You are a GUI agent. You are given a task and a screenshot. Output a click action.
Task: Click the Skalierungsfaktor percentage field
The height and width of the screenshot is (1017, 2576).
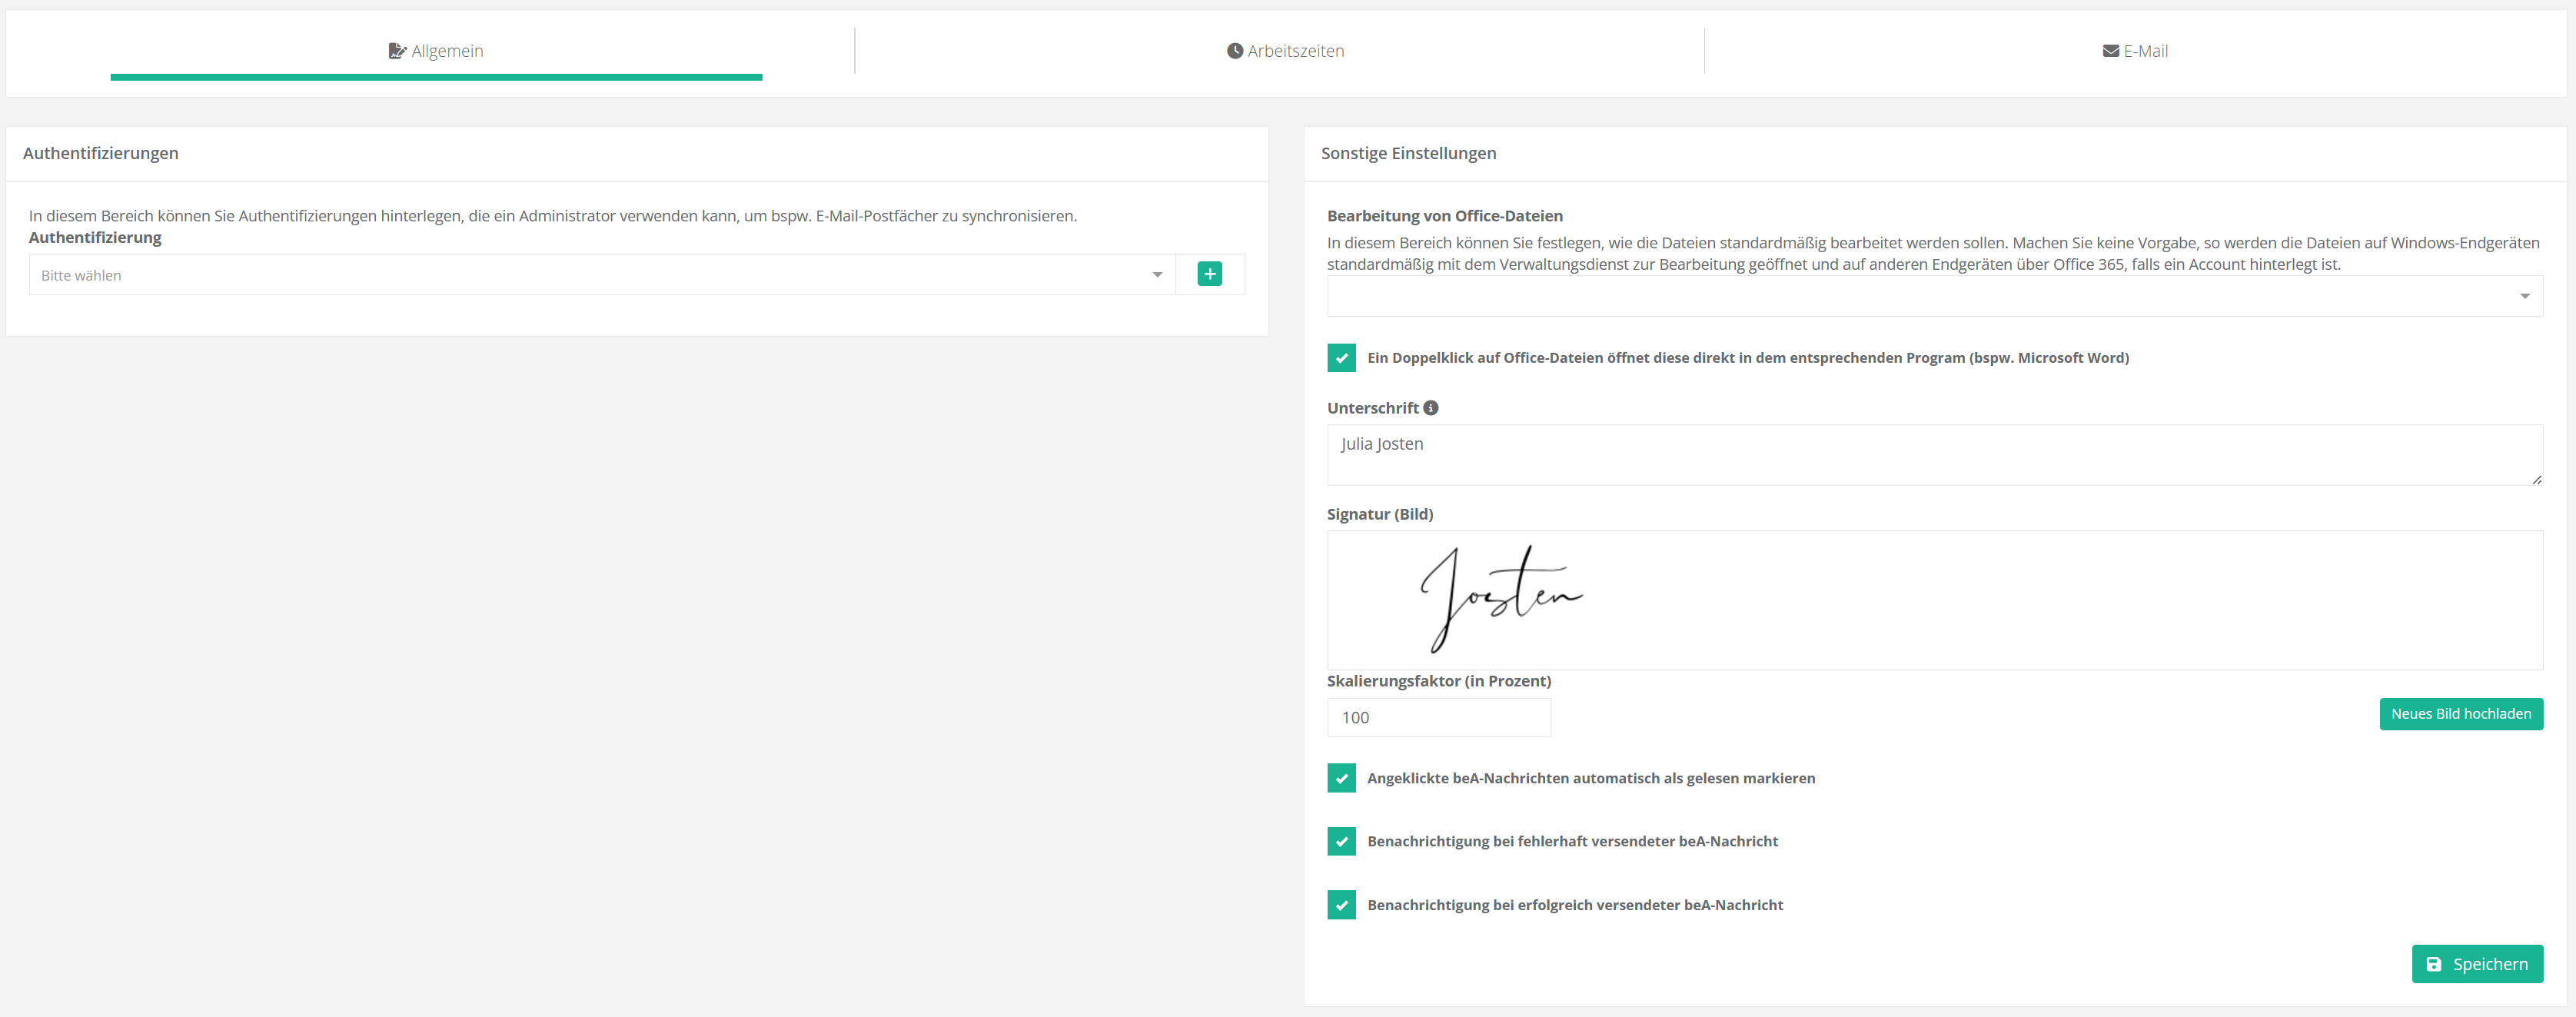coord(1438,718)
